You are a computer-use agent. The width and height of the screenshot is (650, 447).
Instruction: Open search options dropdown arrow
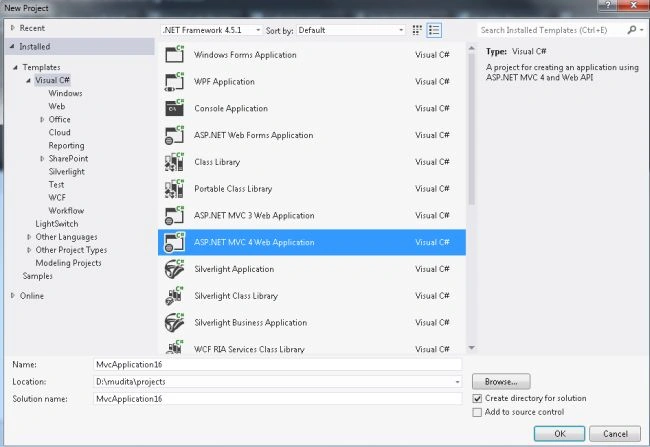tap(642, 30)
